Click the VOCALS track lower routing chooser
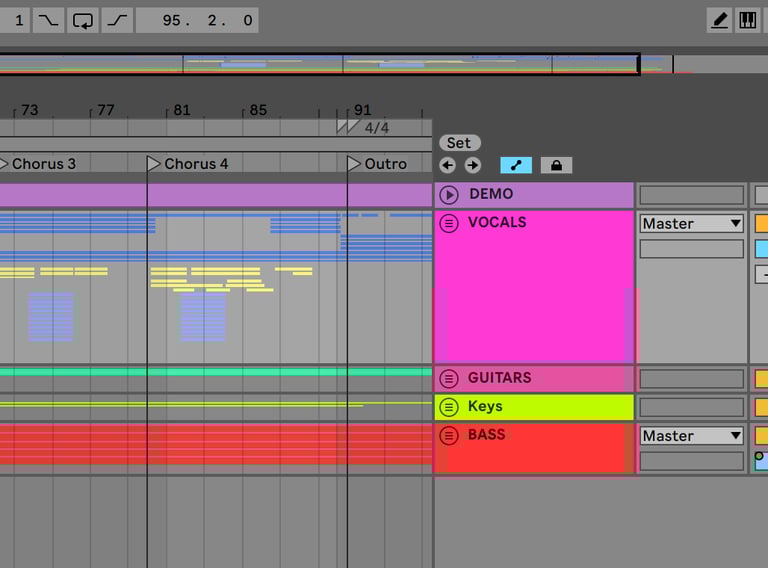Screen dimensions: 768x568 click(692, 249)
